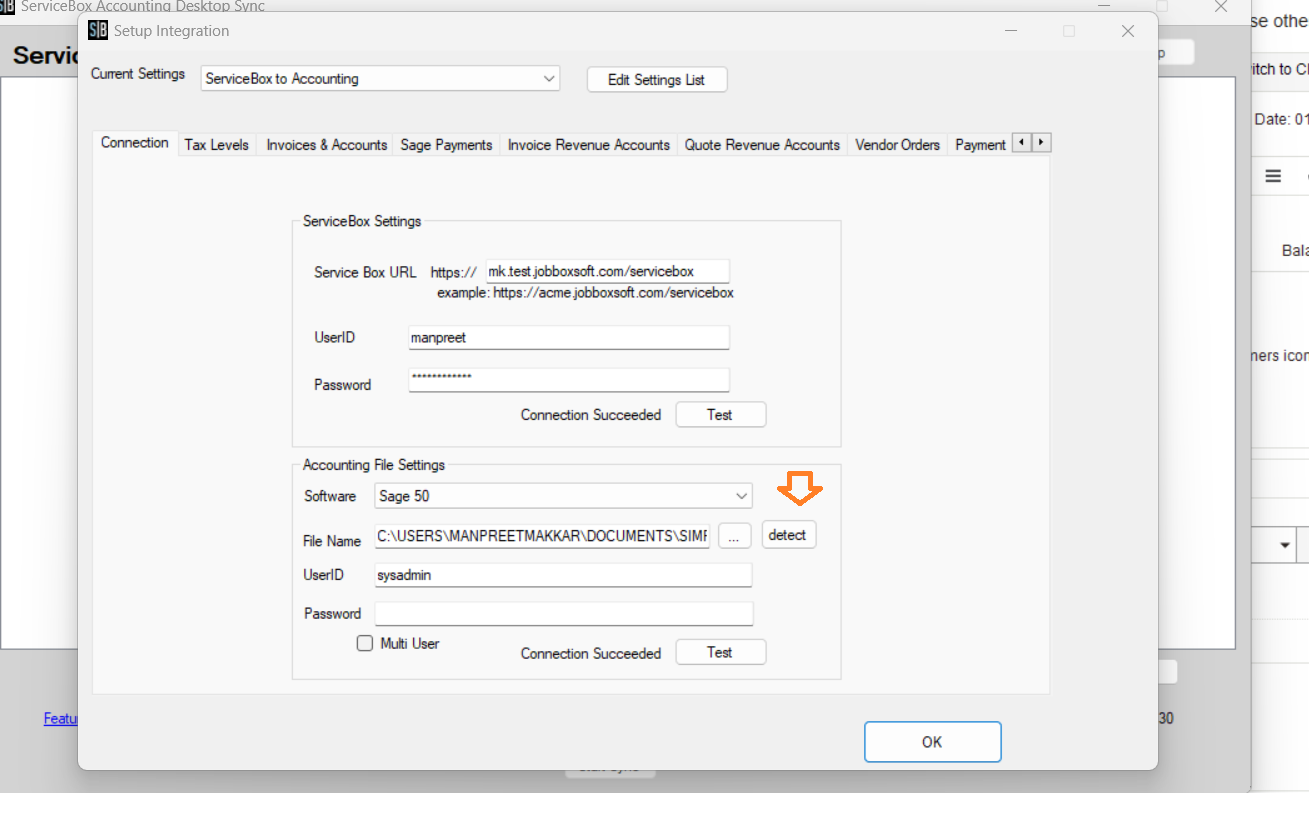Screen dimensions: 1309x825
Task: Expand the Software dropdown showing Sage 50
Action: [x=564, y=496]
